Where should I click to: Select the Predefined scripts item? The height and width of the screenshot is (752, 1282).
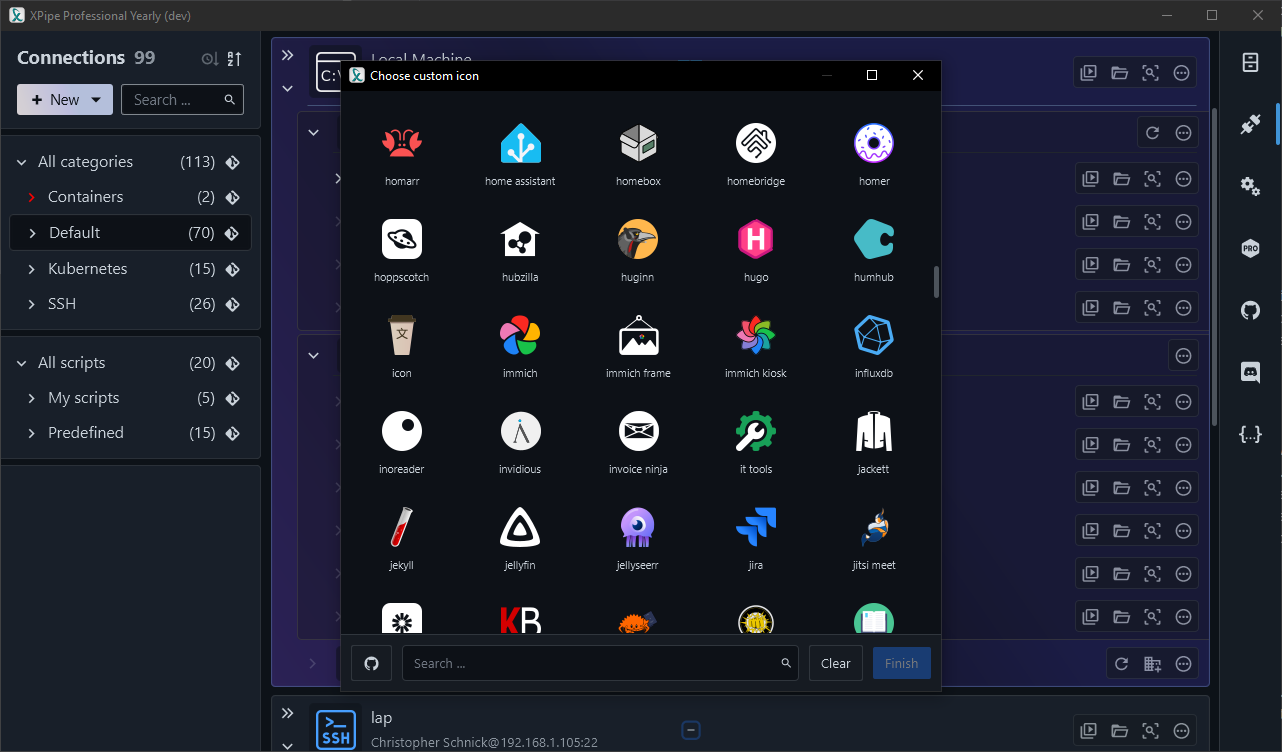(x=86, y=433)
